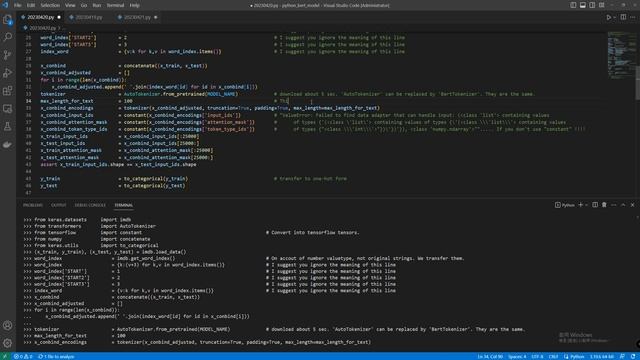Switch to the 20230420.py editor tab
Viewport: 640px width, 360px height.
tap(40, 18)
